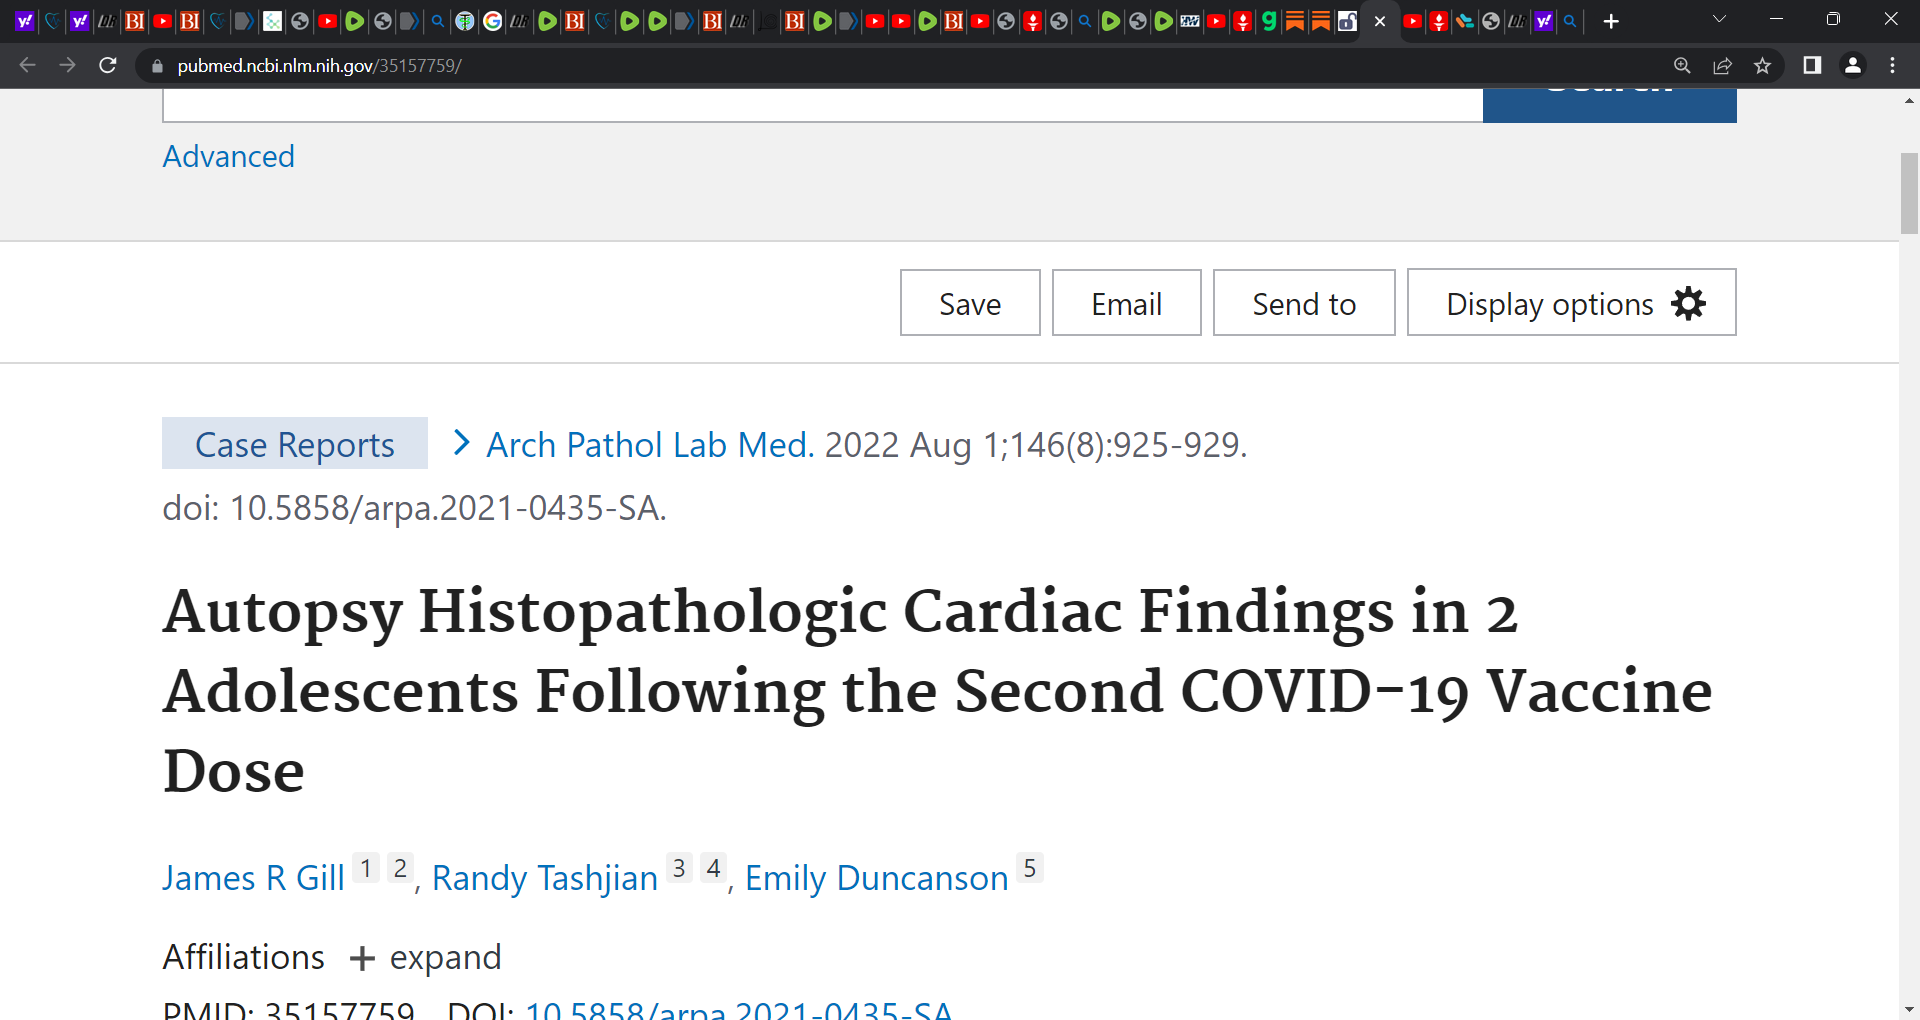Open the Advanced search link

[x=228, y=157]
